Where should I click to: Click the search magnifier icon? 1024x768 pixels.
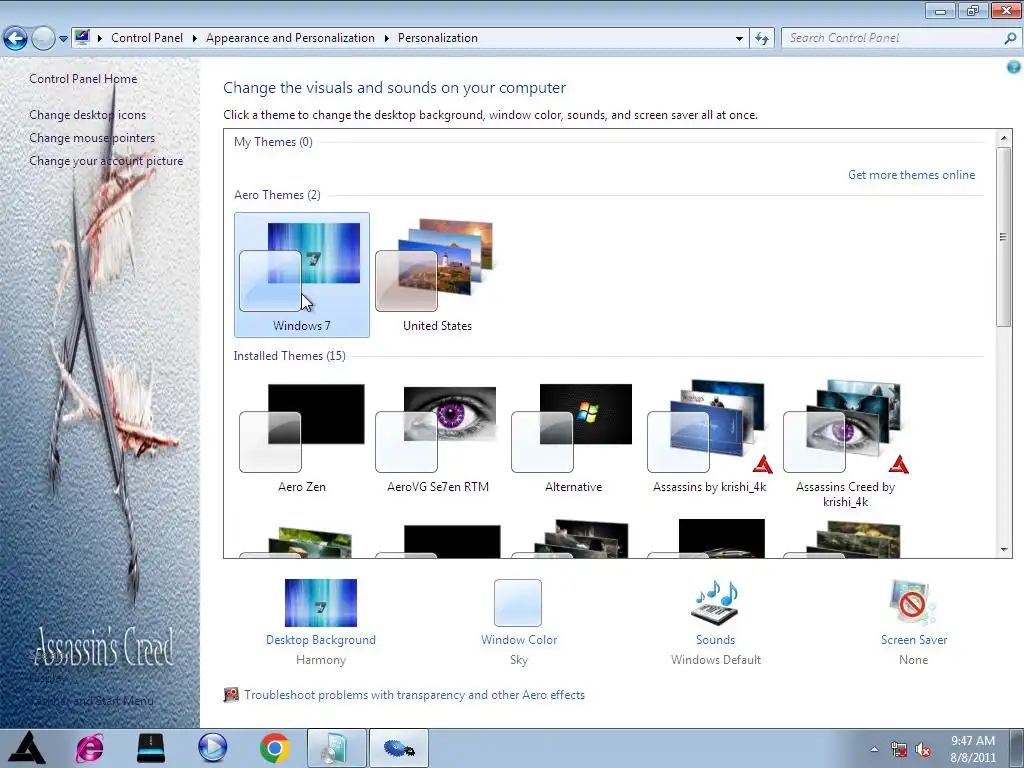pyautogui.click(x=1010, y=38)
